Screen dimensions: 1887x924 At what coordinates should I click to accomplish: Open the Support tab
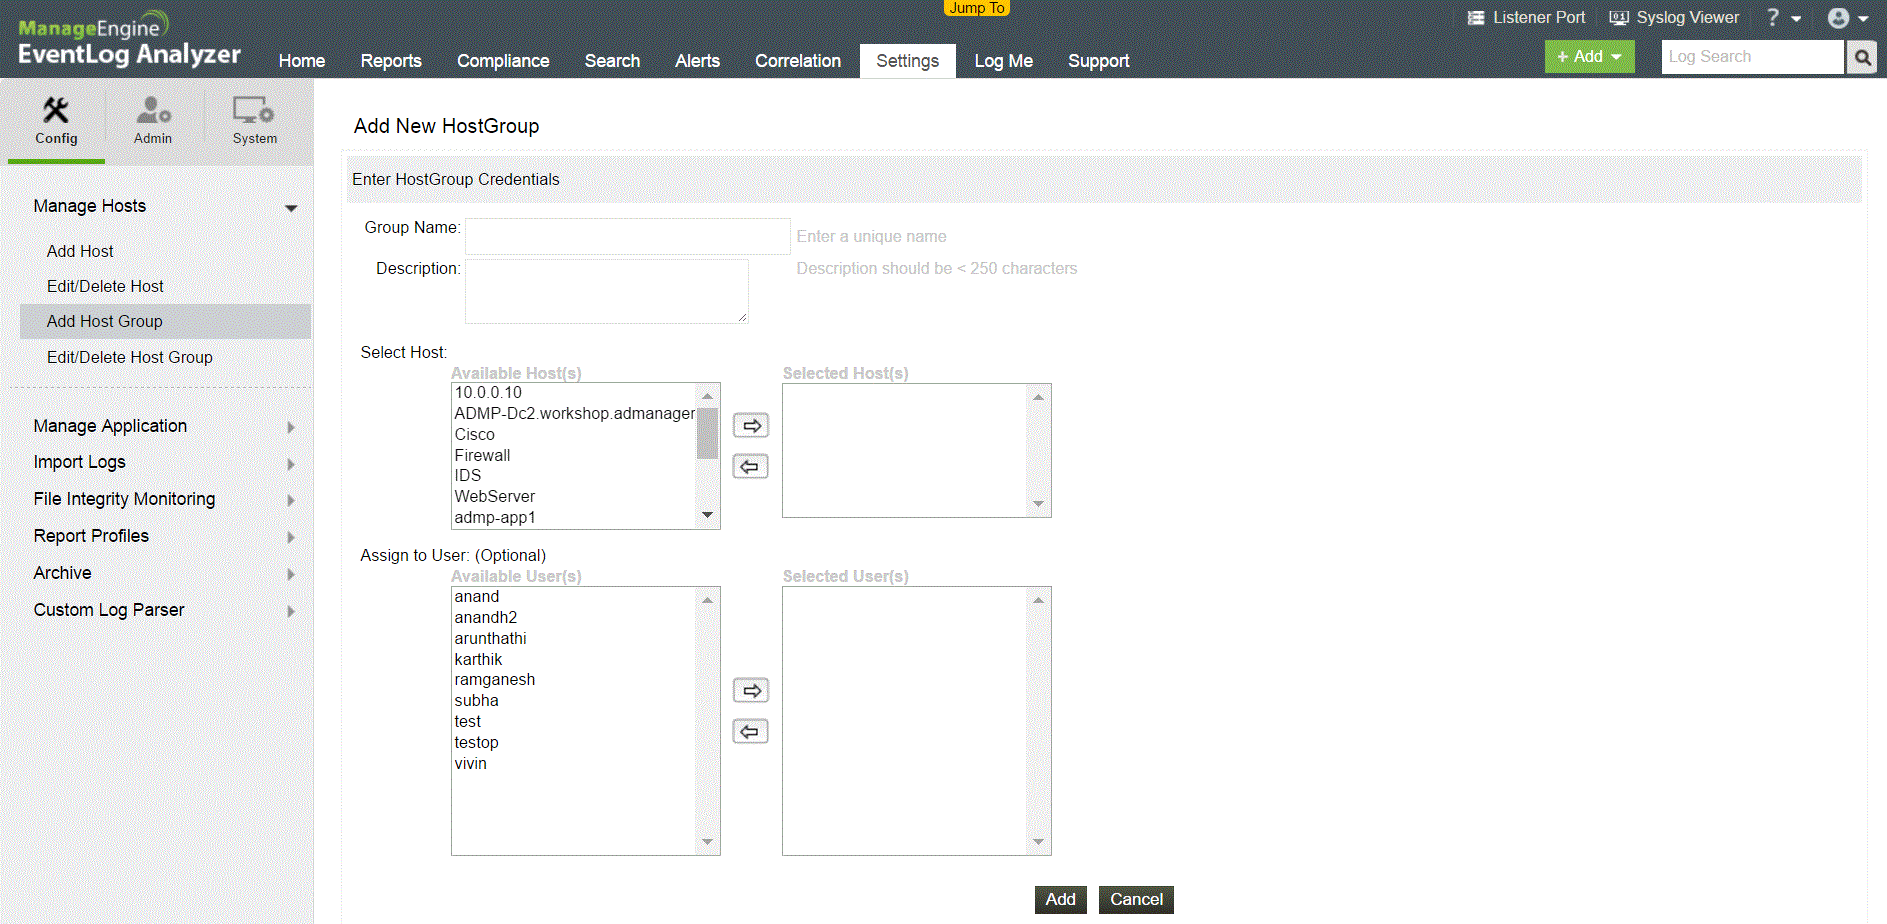pos(1099,61)
